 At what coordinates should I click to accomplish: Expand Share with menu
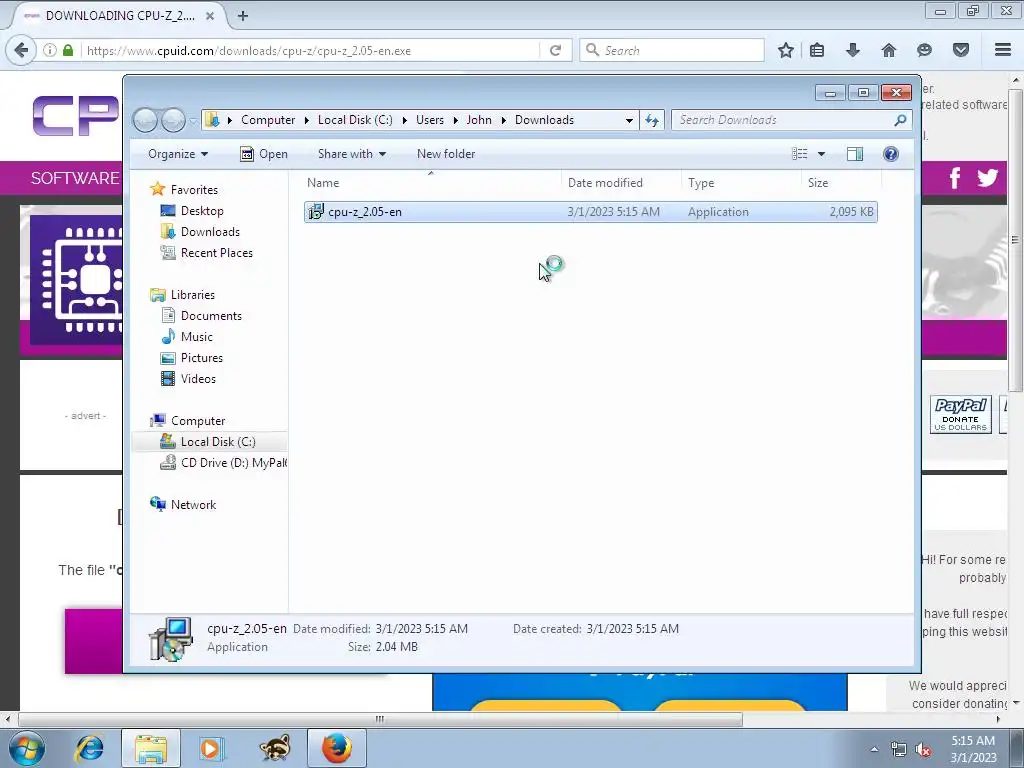351,154
